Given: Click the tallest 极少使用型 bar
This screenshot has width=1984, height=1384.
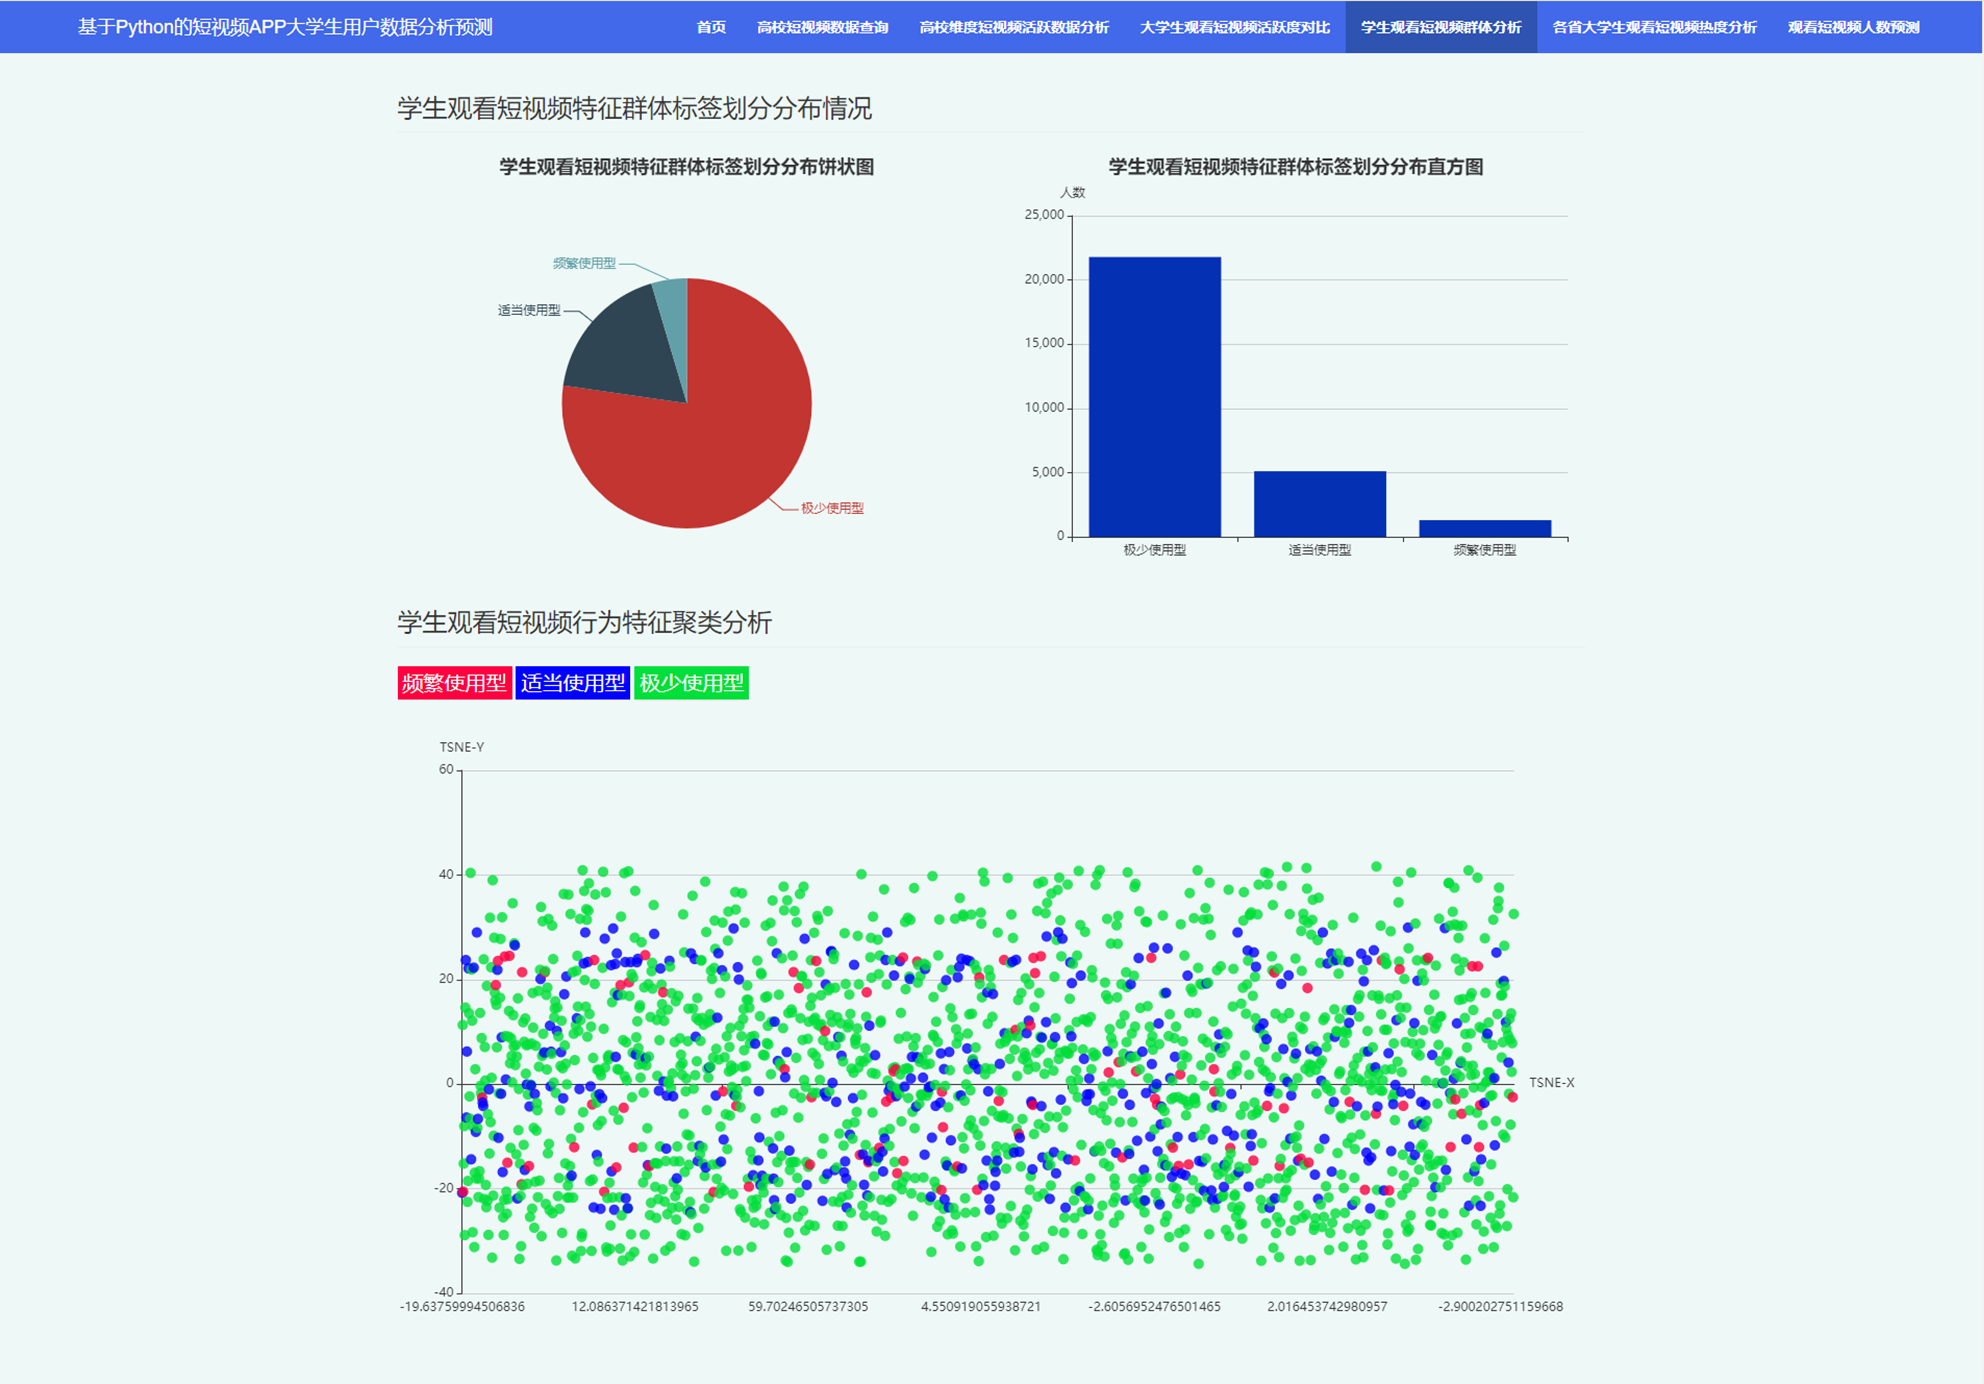Looking at the screenshot, I should pos(1154,397).
